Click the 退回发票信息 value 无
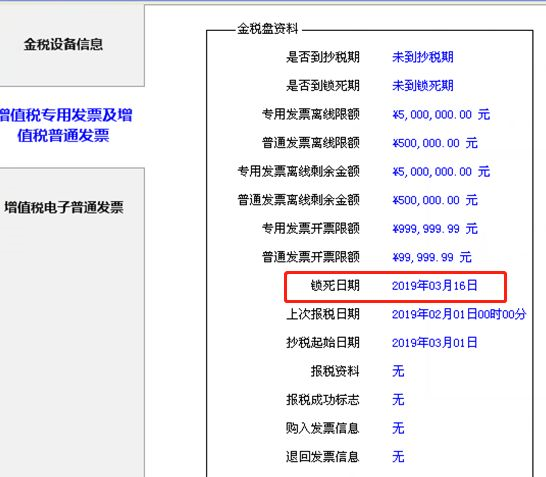 point(398,457)
